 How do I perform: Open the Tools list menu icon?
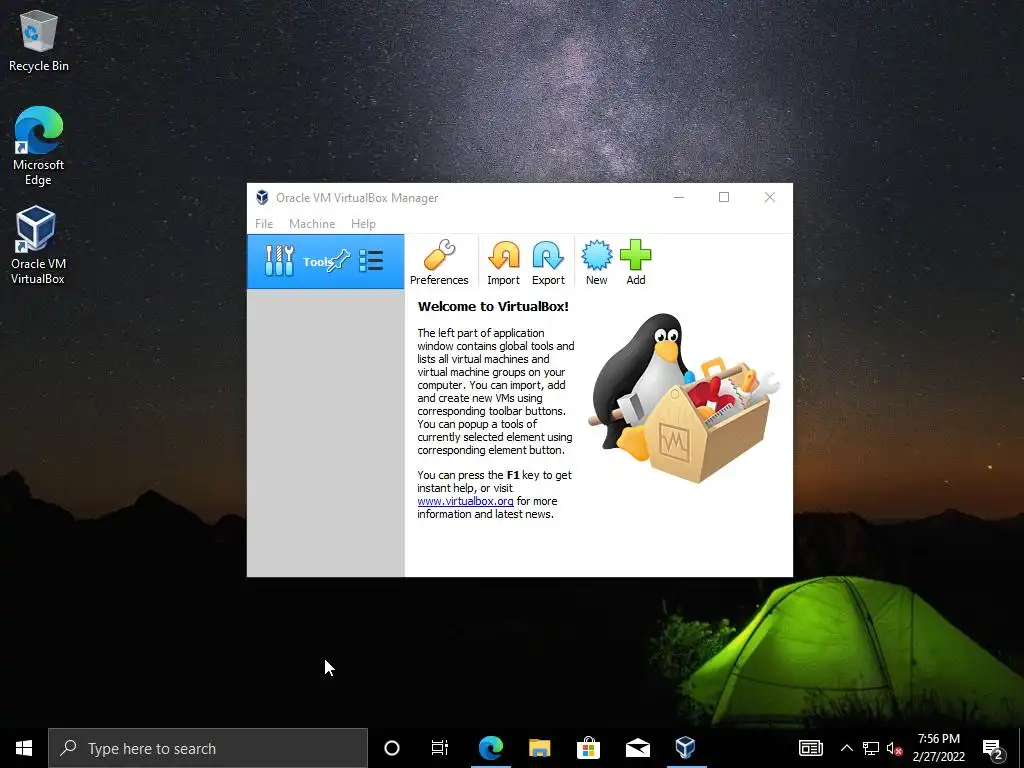point(371,261)
